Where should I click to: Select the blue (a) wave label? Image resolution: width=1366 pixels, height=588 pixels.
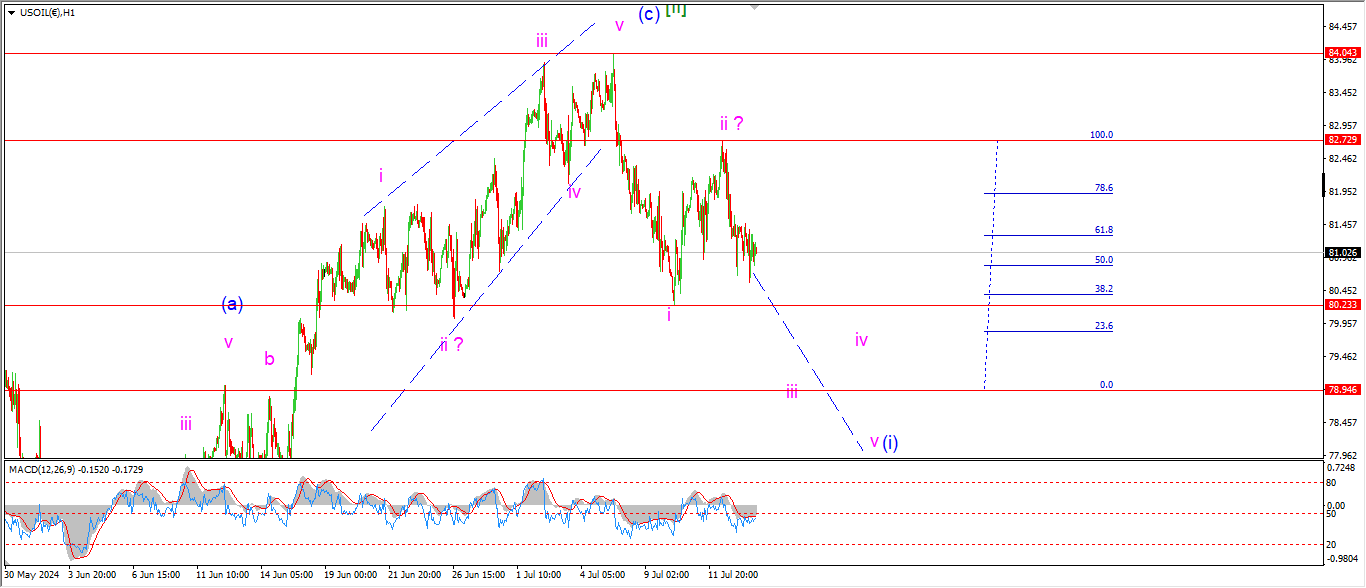[x=232, y=304]
